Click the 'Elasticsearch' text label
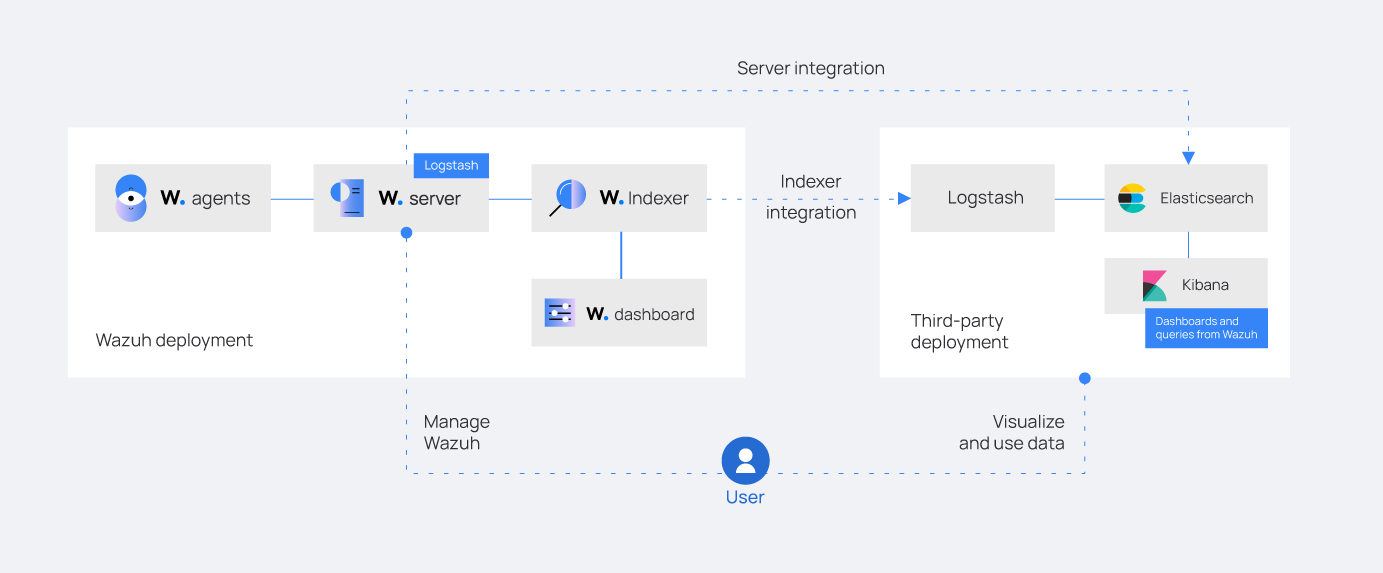 [1206, 198]
